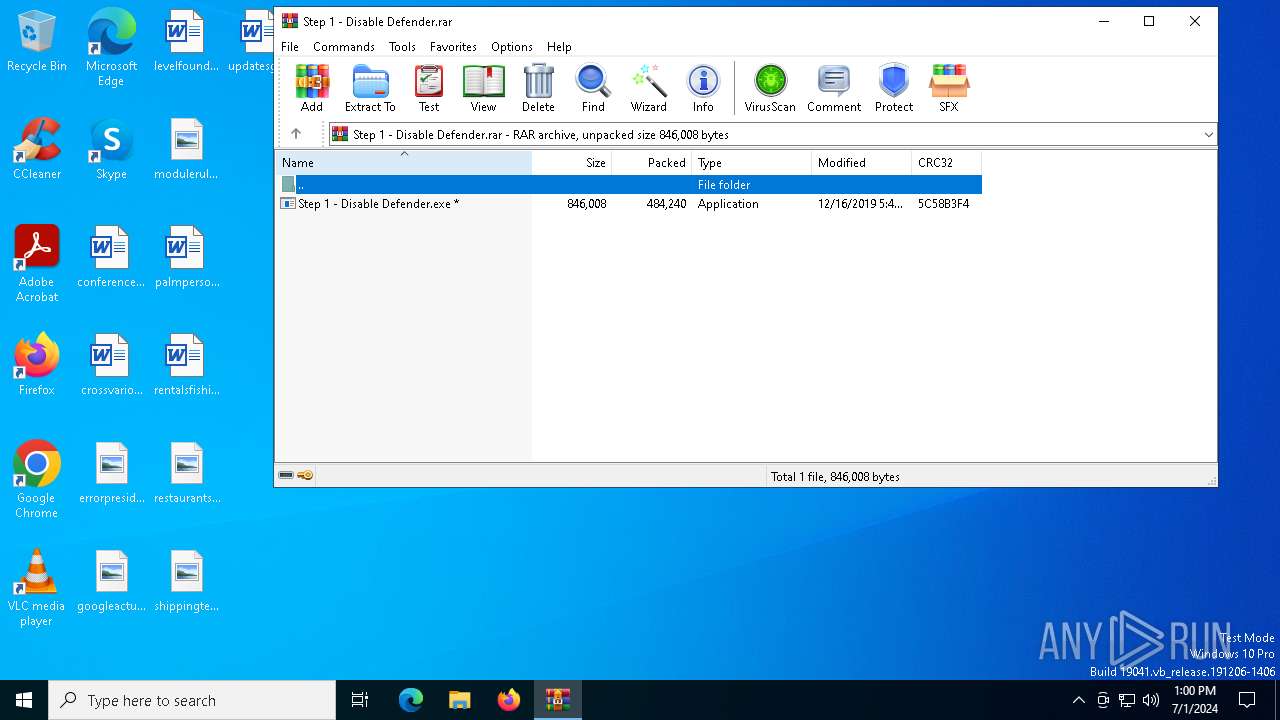Select the palmperso Word document icon
Image resolution: width=1280 pixels, height=720 pixels.
[186, 258]
